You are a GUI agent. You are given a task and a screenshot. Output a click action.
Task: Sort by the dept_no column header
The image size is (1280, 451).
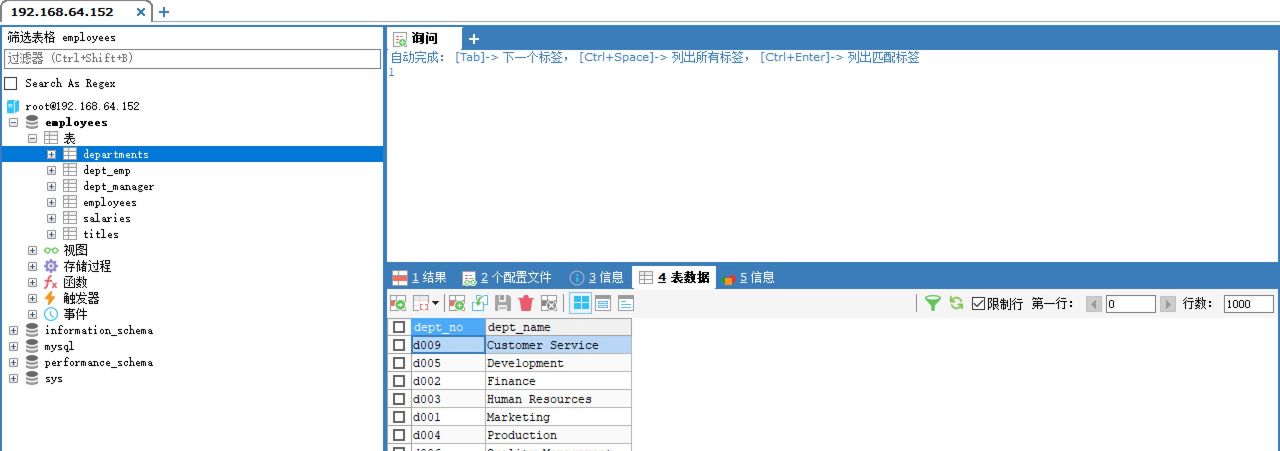click(x=448, y=327)
